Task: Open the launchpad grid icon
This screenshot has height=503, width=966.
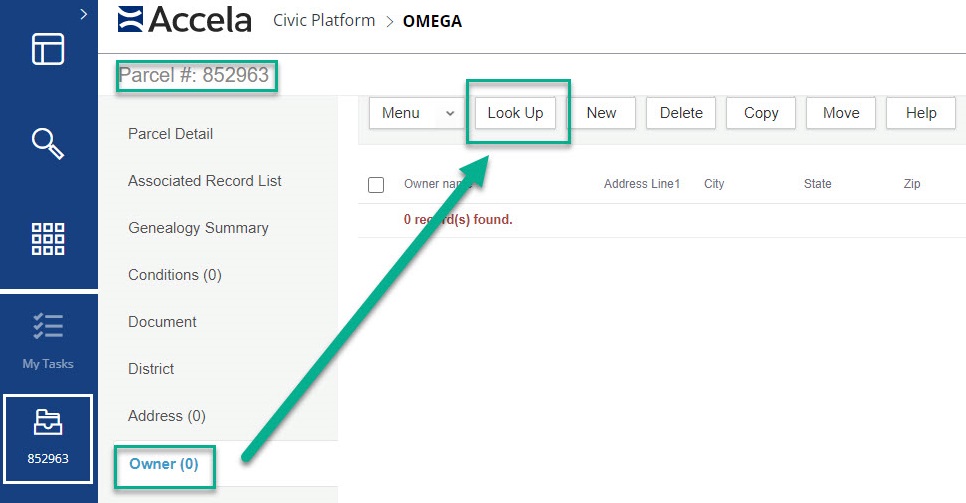Action: [48, 240]
